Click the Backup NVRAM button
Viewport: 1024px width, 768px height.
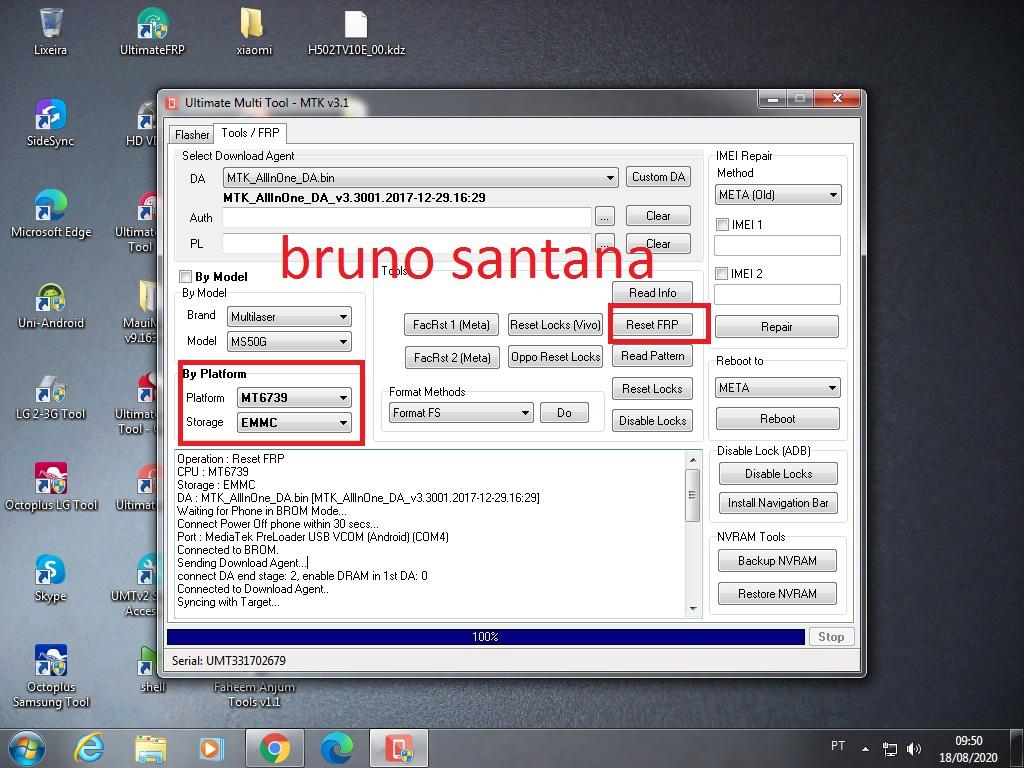777,560
